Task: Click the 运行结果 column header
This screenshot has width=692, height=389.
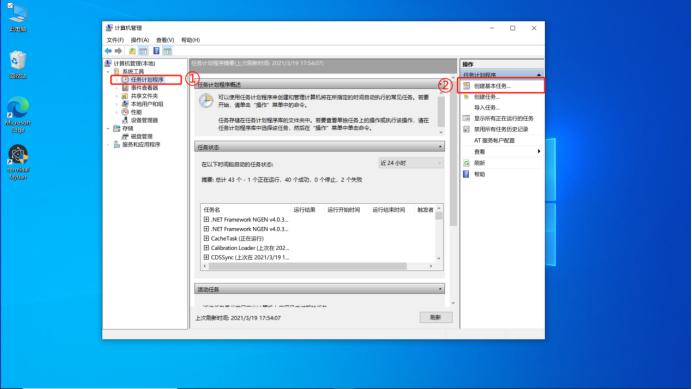Action: (305, 210)
